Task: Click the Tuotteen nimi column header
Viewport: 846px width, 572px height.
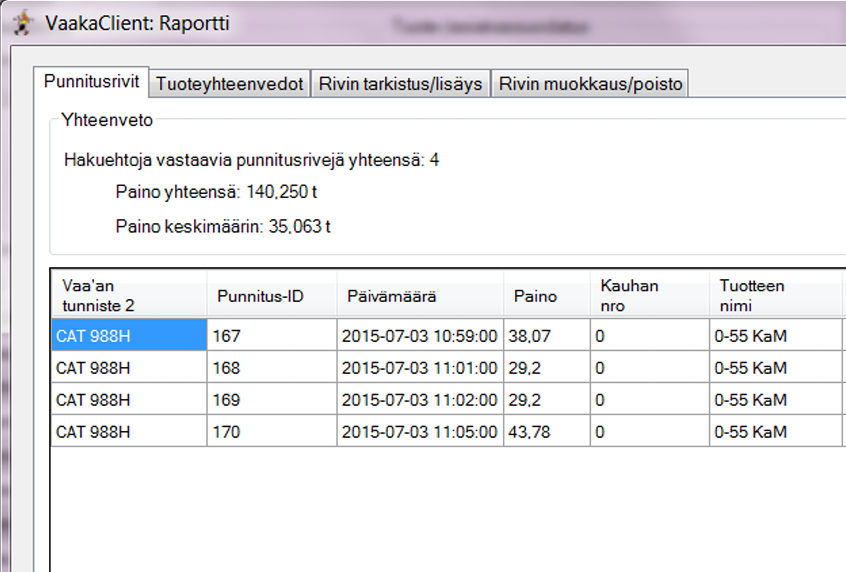Action: (776, 295)
